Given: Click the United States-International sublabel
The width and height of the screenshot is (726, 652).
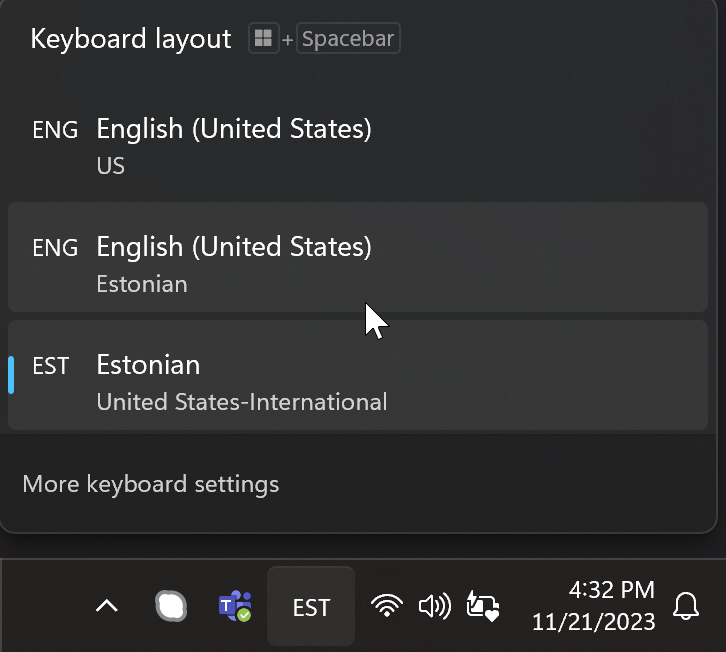Looking at the screenshot, I should point(242,401).
